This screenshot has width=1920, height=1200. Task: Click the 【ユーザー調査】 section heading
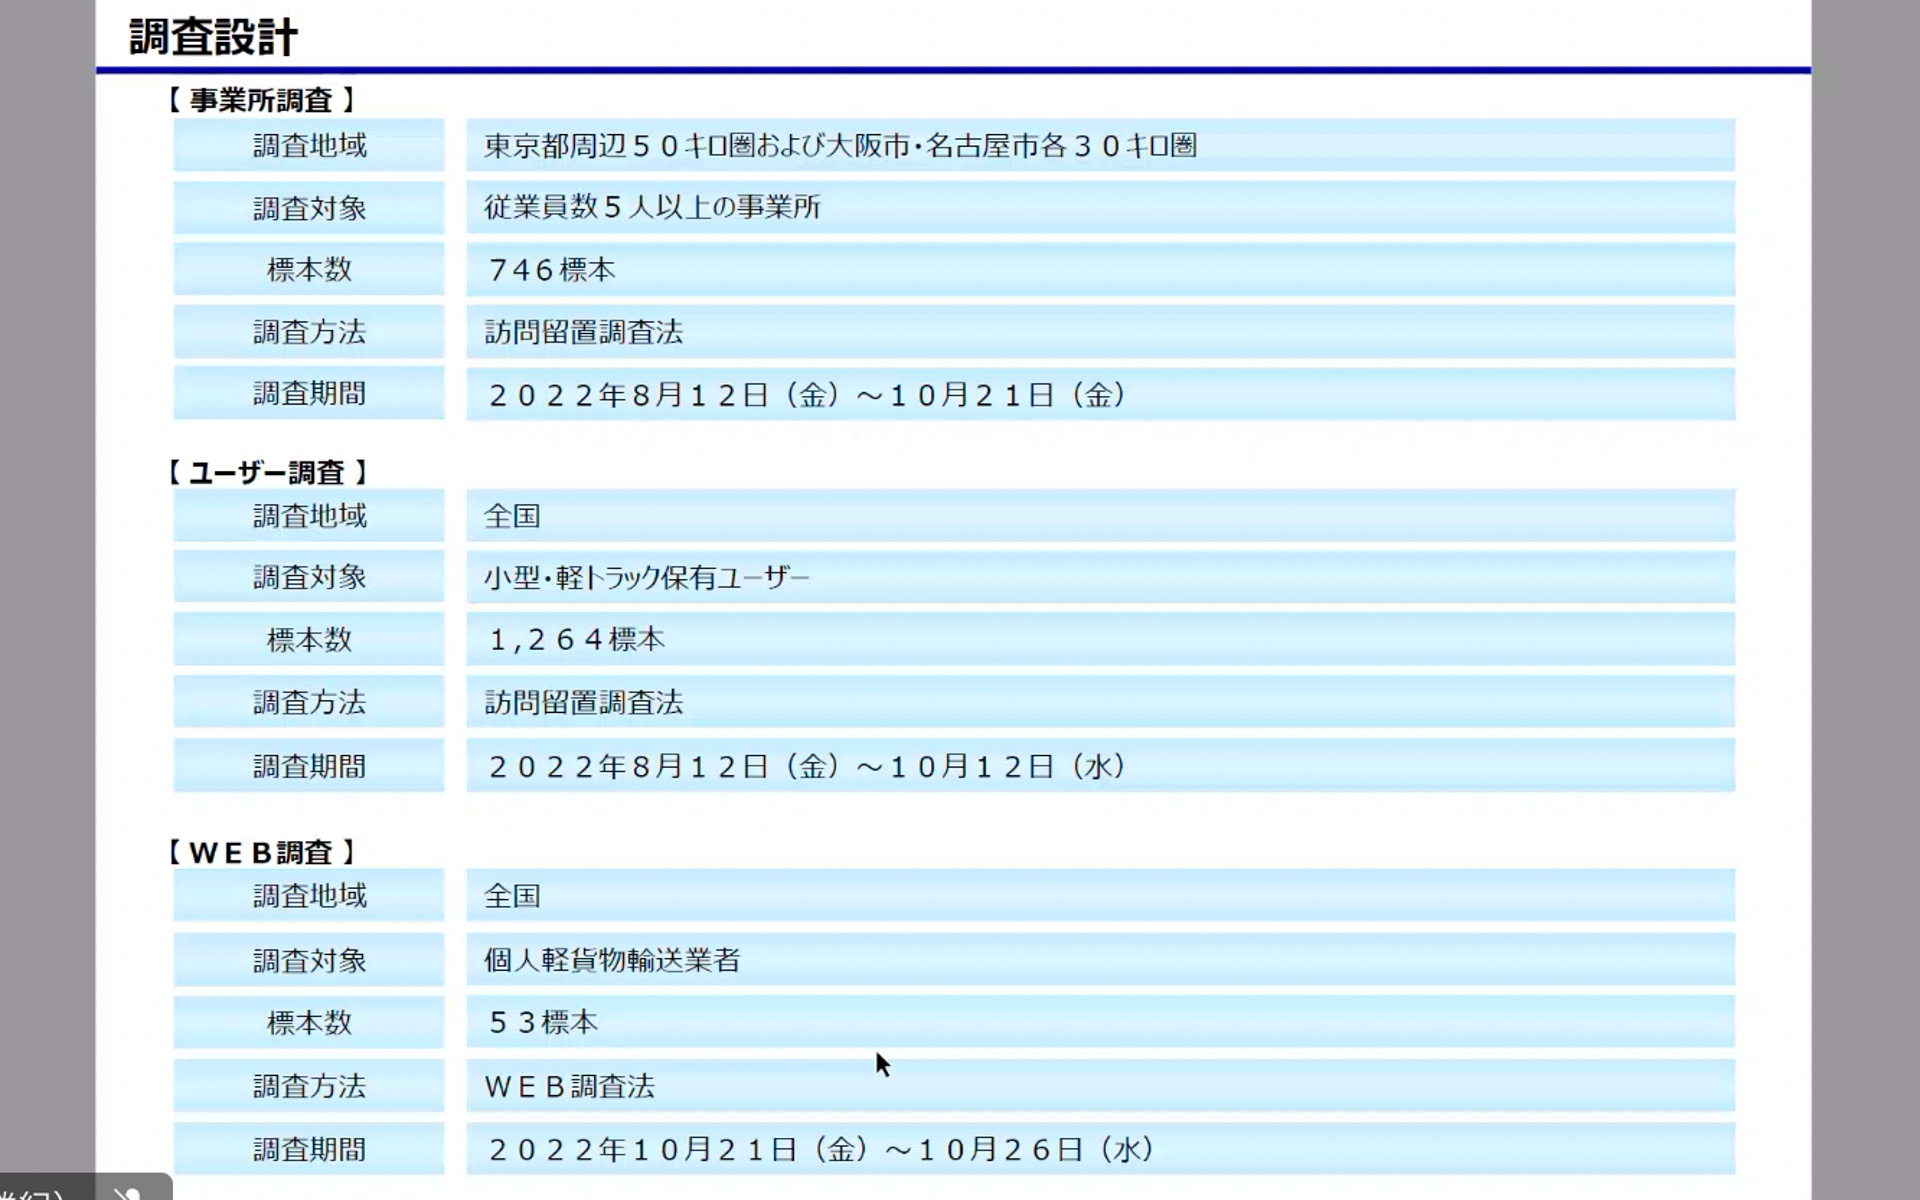click(x=268, y=472)
